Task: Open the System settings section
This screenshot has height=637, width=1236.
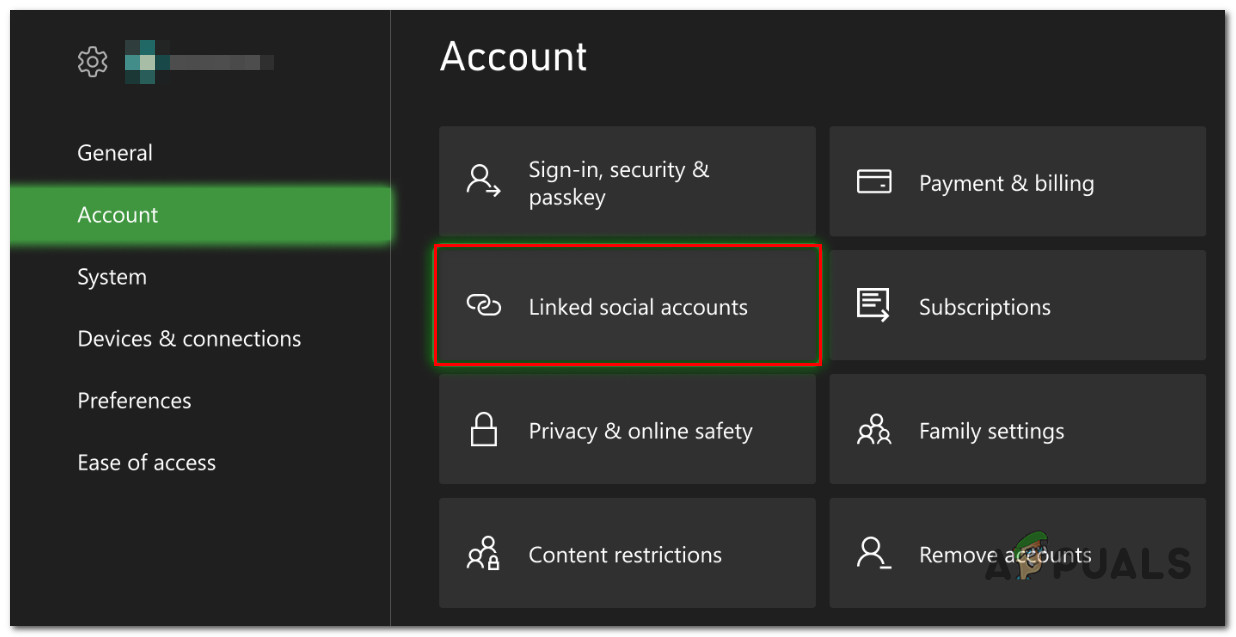Action: 111,276
